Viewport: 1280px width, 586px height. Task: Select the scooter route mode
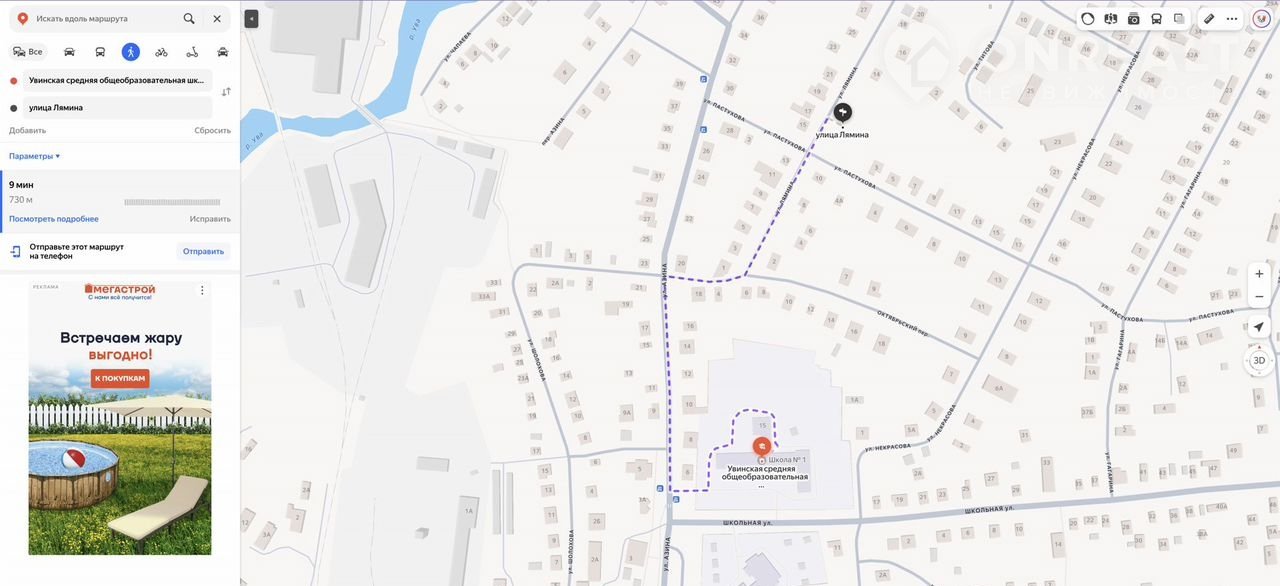point(192,52)
